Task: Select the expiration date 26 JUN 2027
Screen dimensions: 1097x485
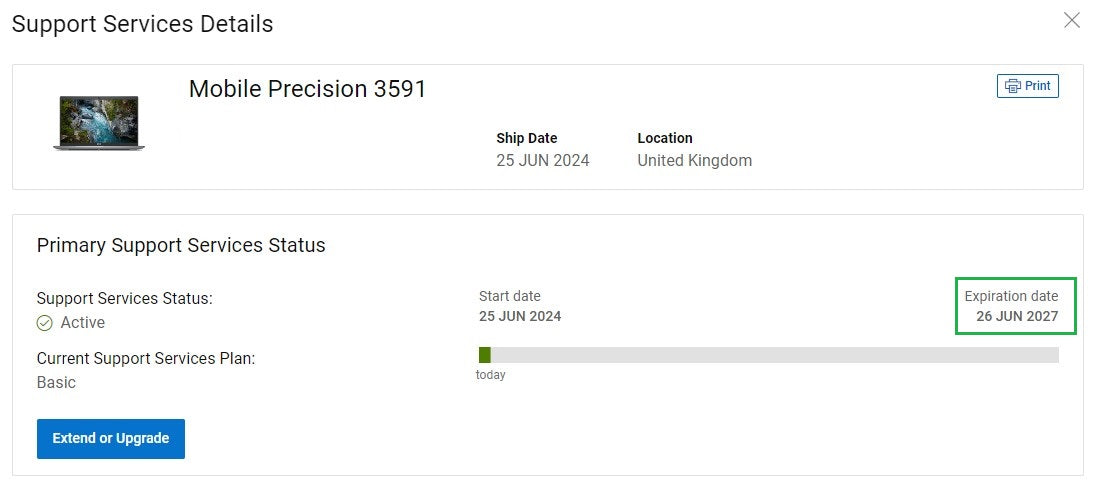Action: point(1017,317)
